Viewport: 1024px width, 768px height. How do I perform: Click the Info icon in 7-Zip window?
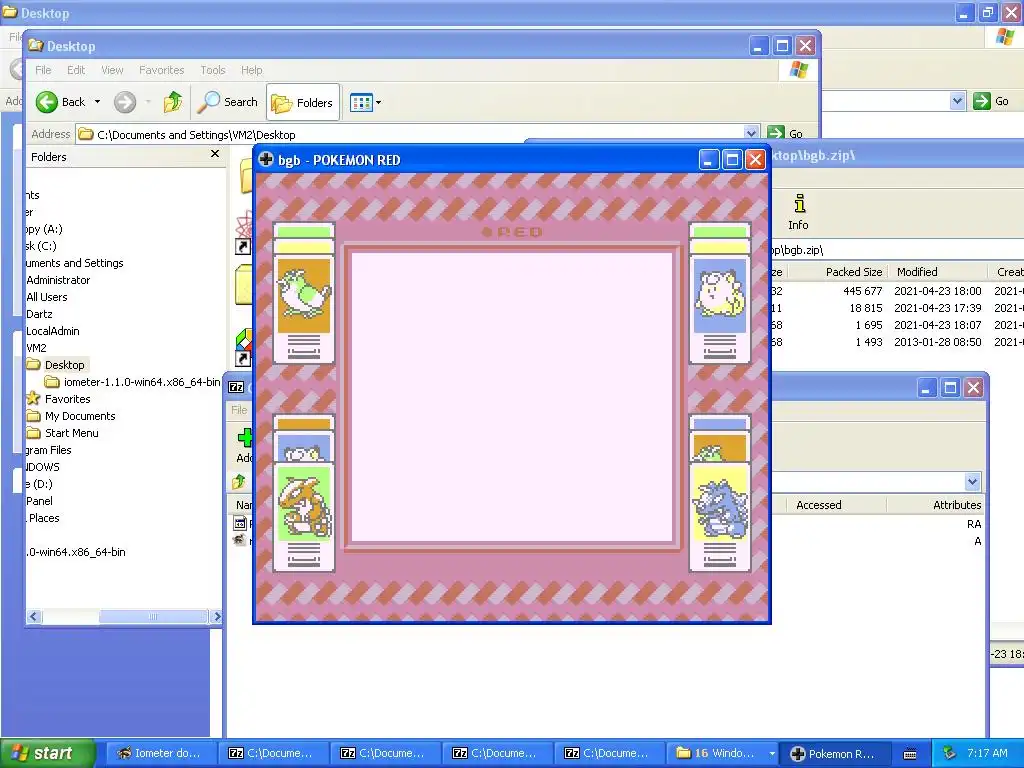tap(798, 212)
